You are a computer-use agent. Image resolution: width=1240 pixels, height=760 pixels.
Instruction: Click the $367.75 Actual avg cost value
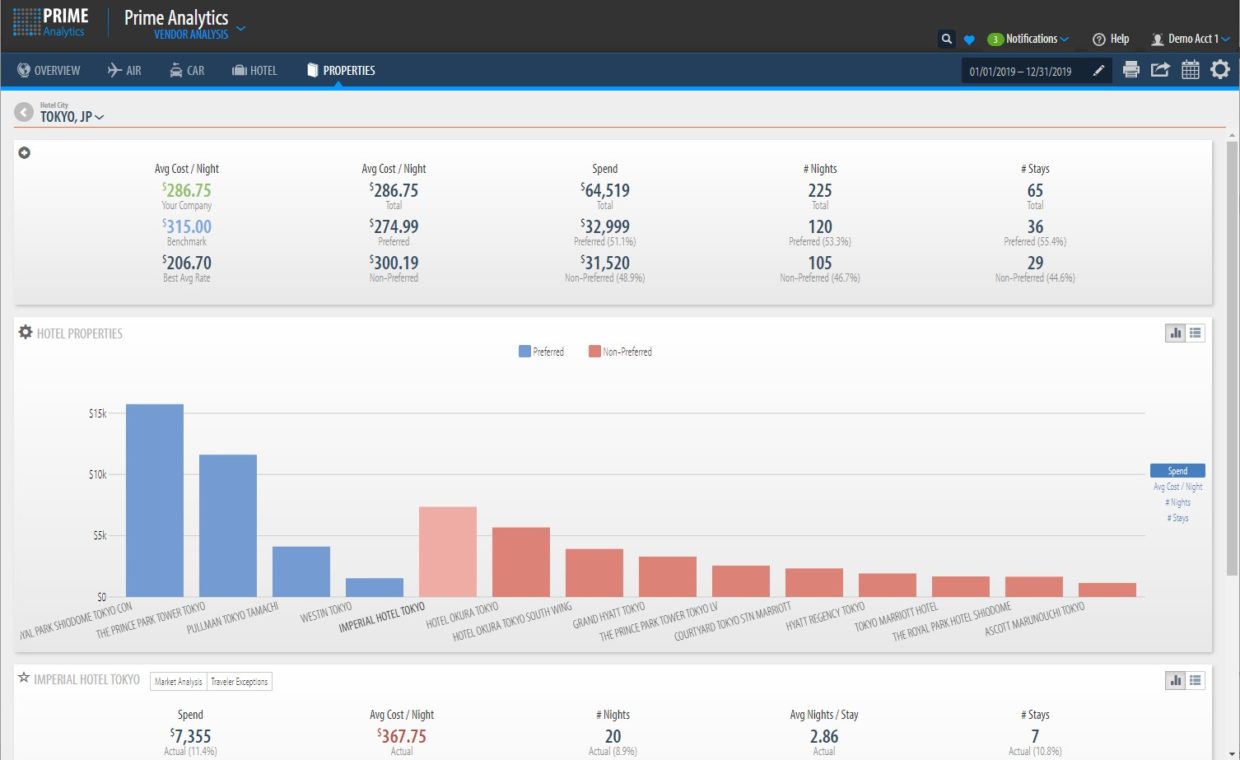[401, 736]
